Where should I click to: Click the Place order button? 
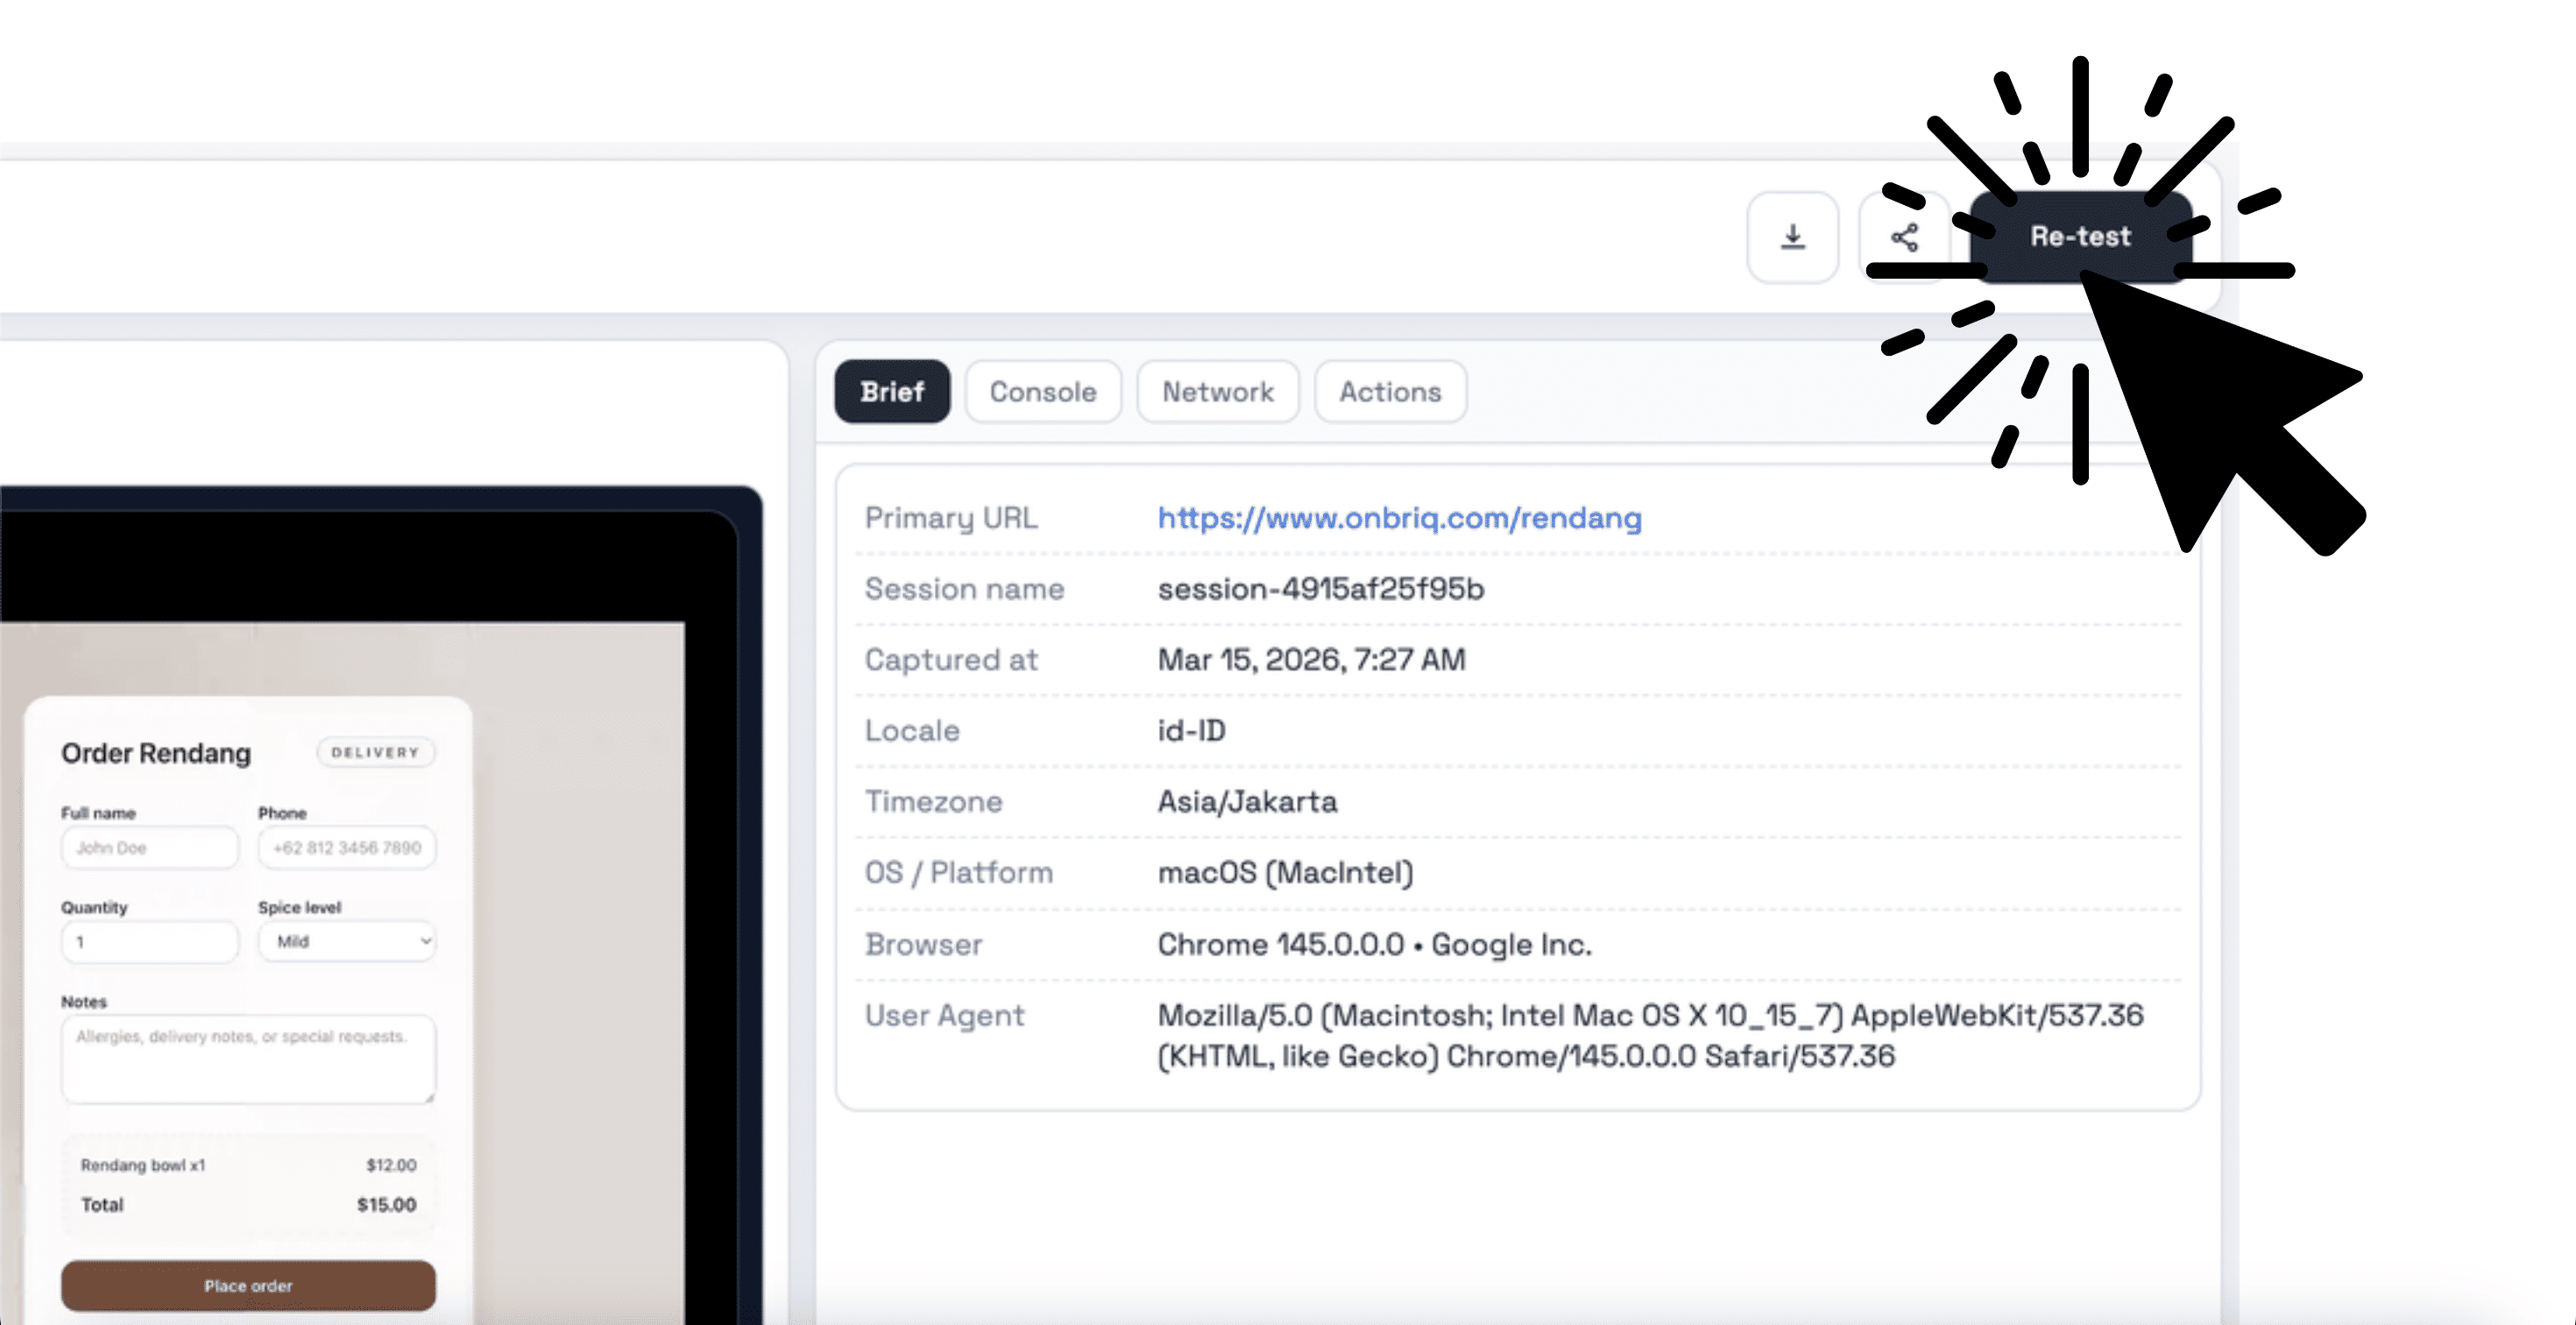[247, 1286]
